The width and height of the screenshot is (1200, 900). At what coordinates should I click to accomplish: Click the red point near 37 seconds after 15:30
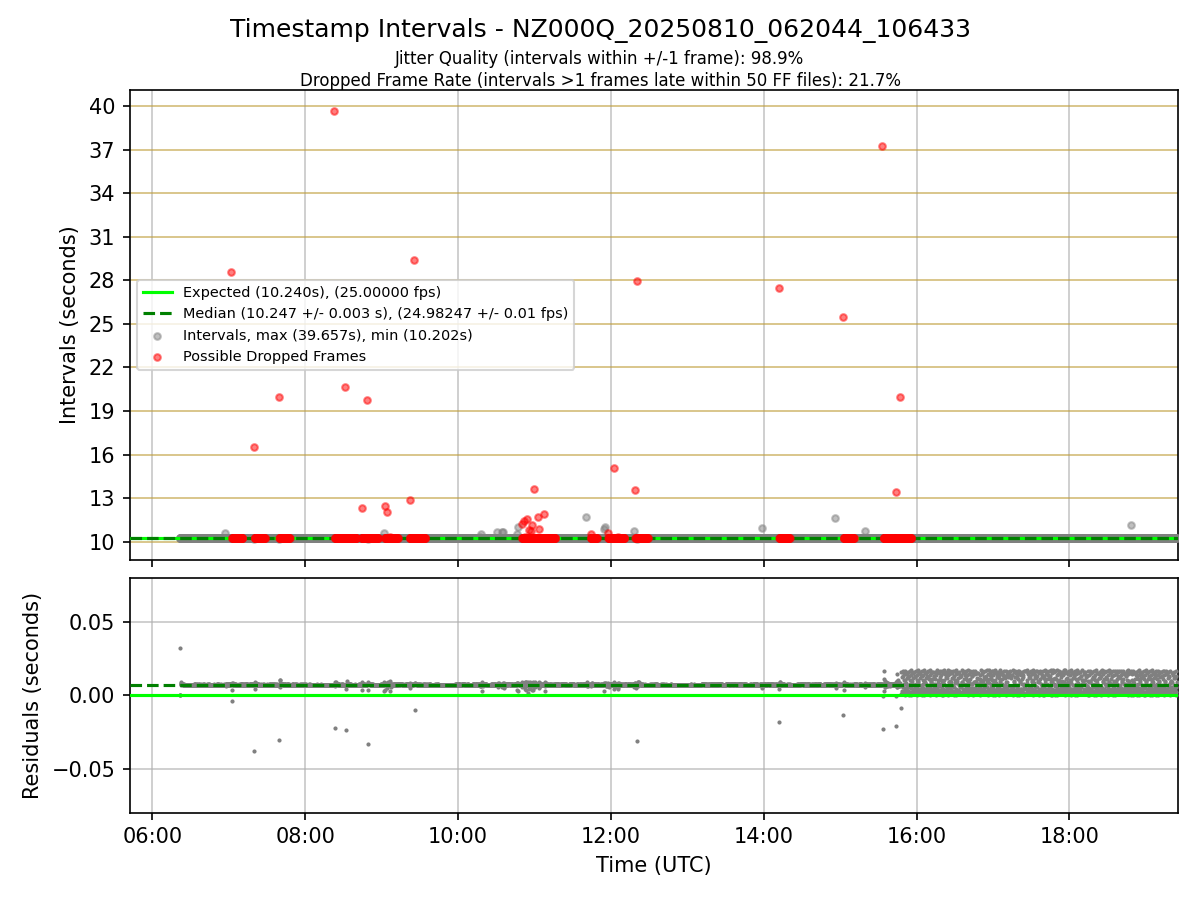coord(882,146)
